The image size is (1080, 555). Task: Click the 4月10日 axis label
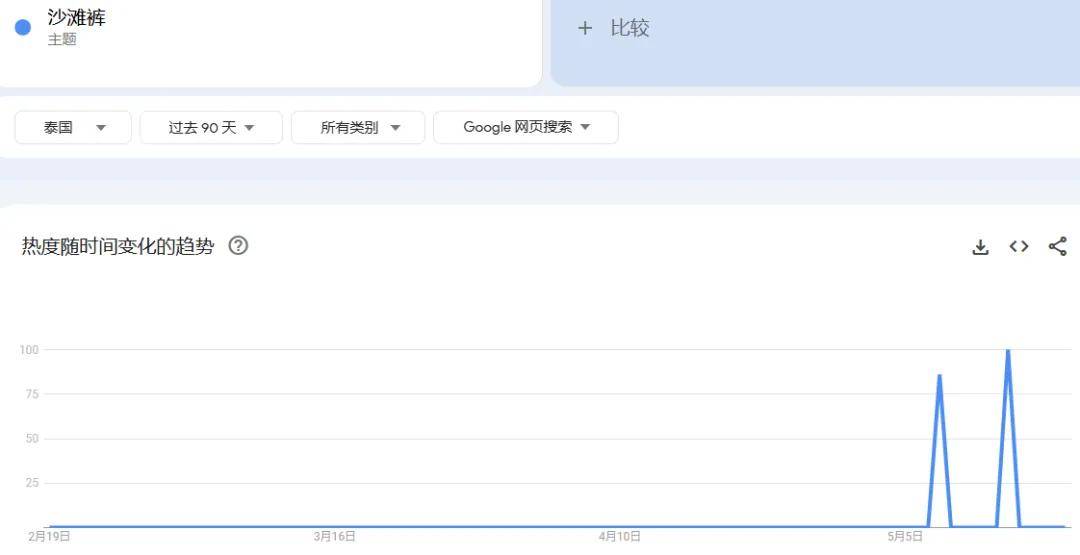point(620,536)
